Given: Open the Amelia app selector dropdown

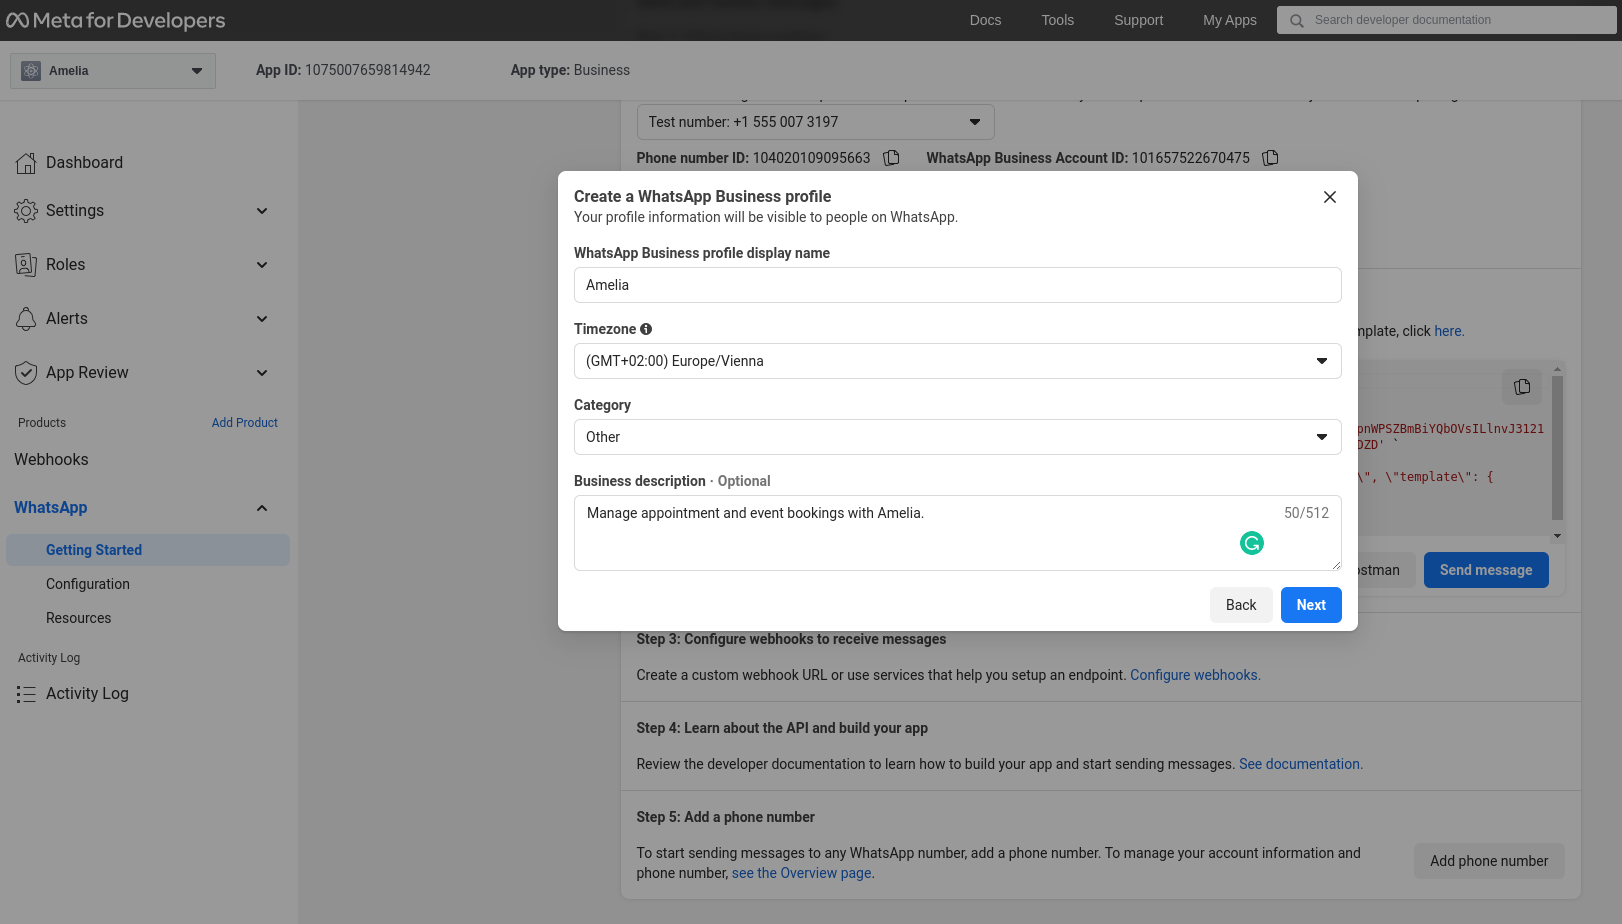Looking at the screenshot, I should click(113, 71).
